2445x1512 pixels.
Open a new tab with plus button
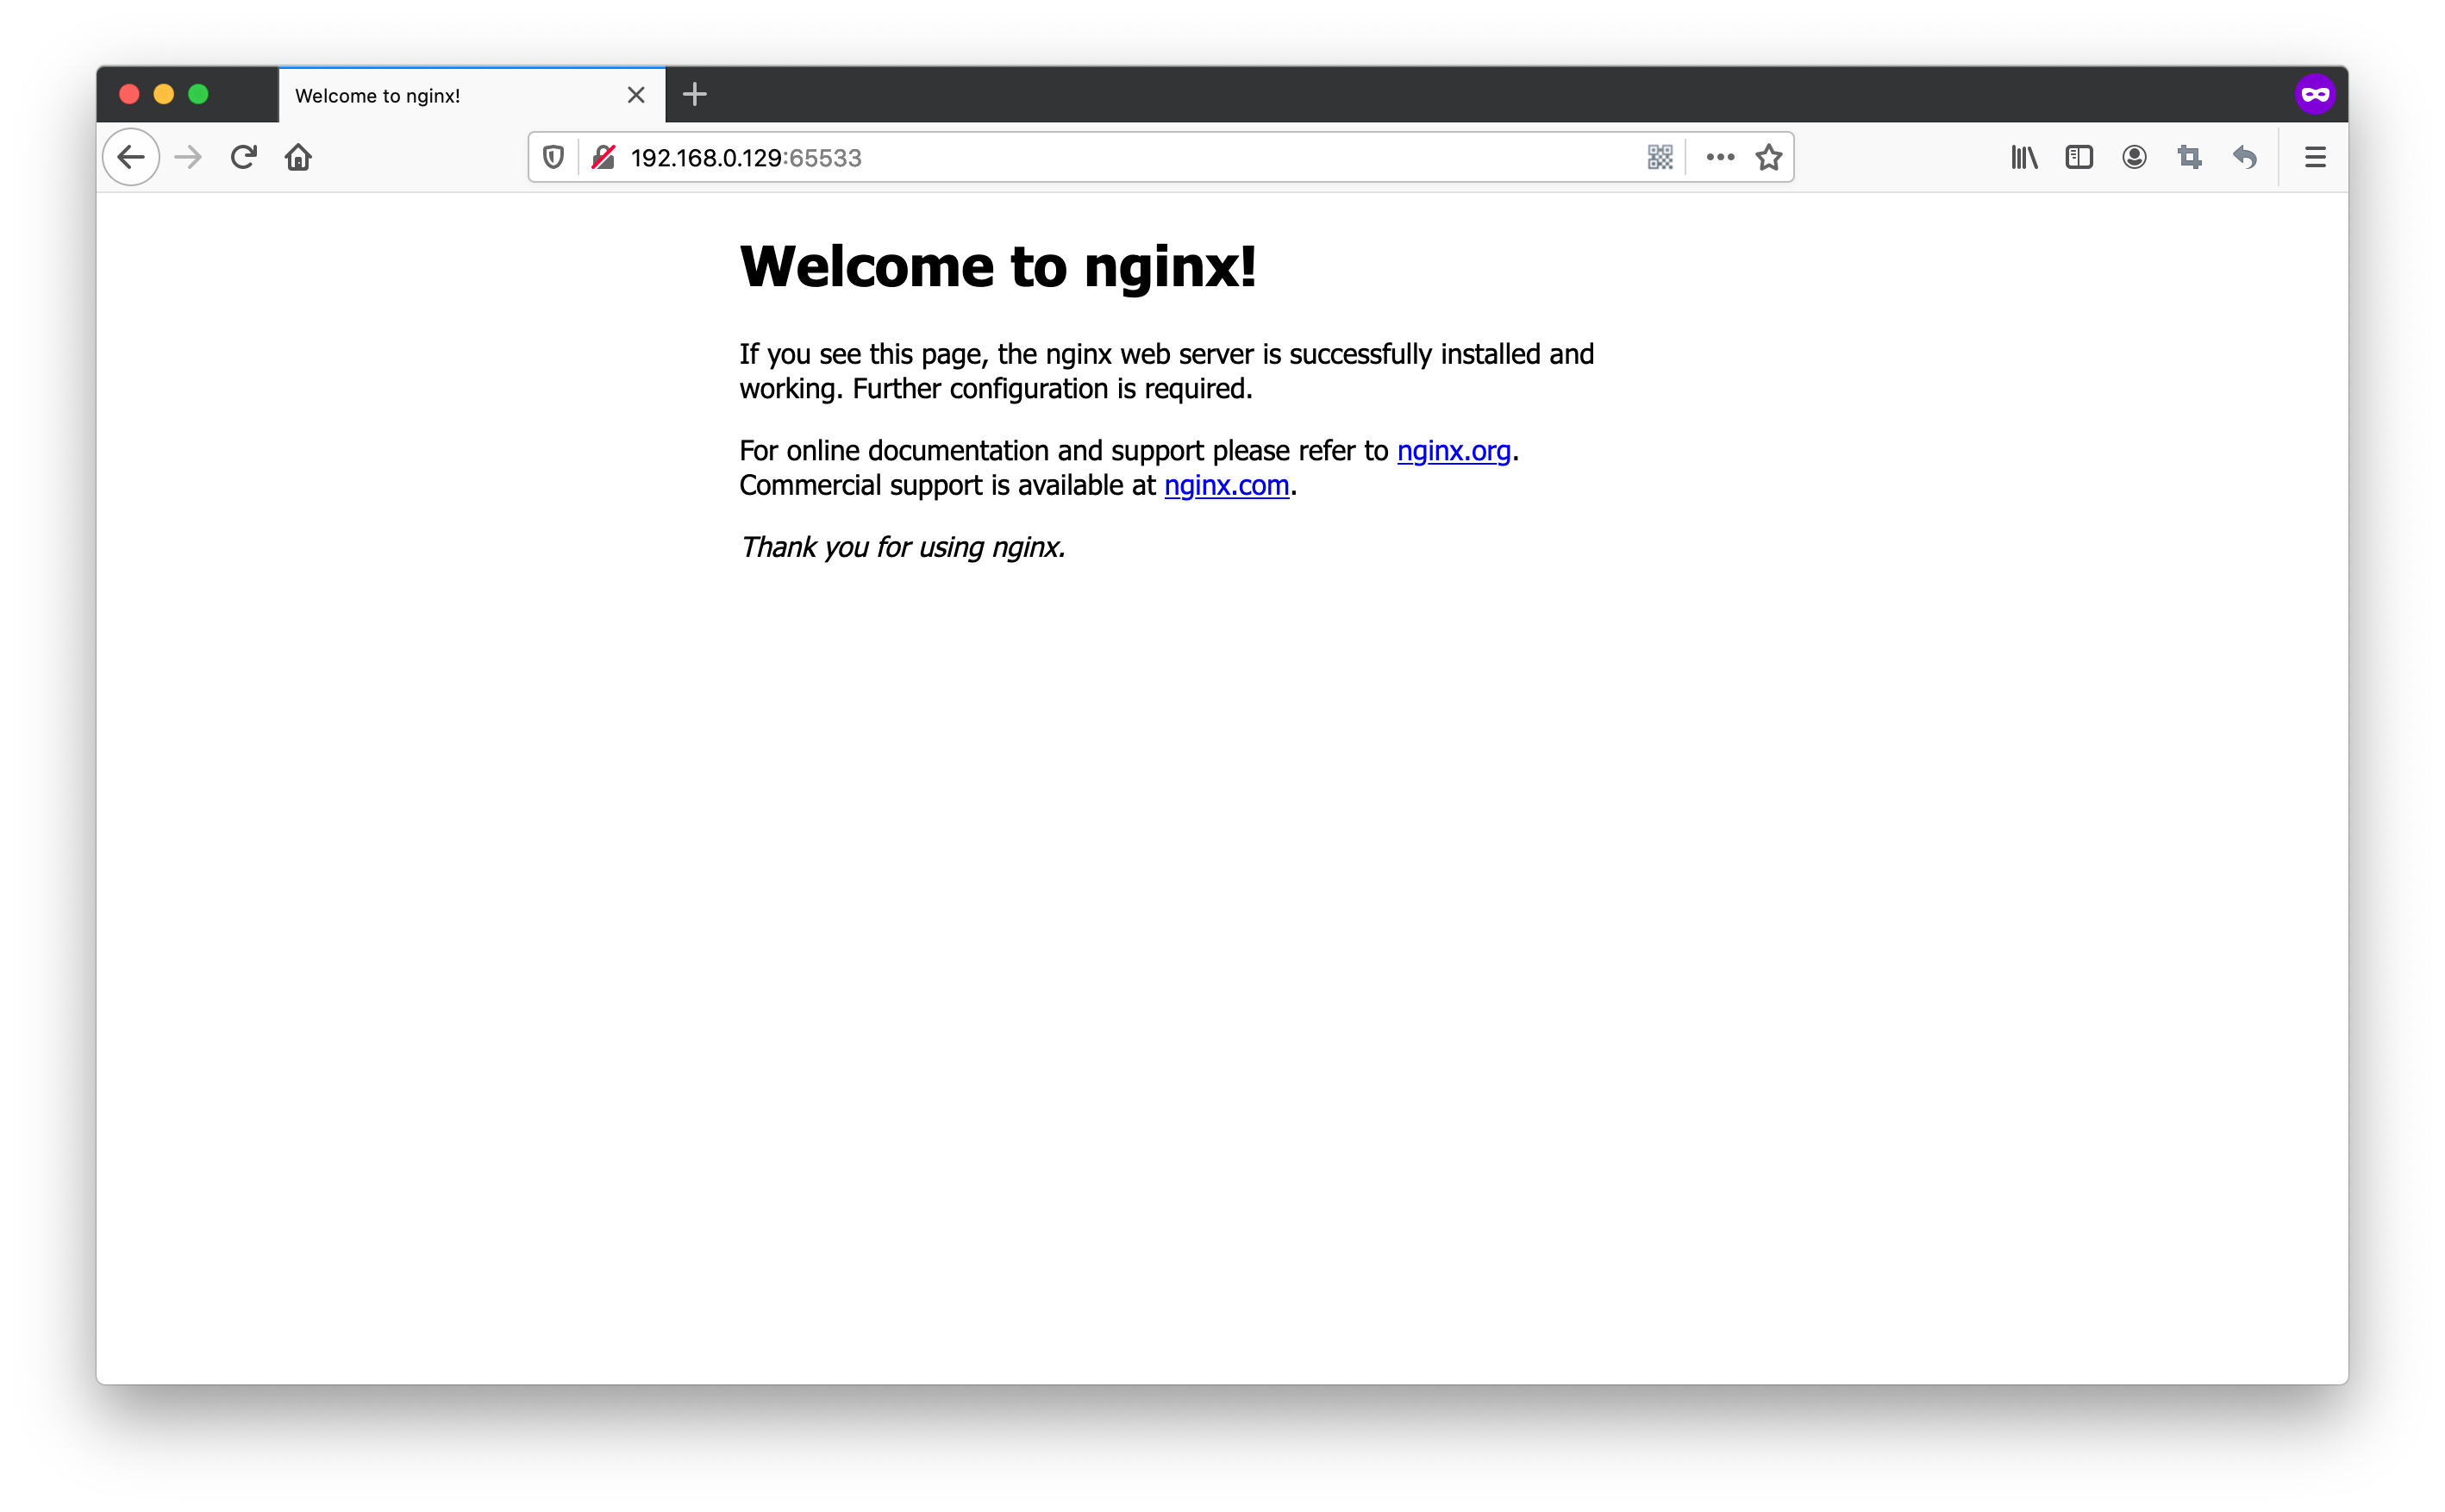pyautogui.click(x=694, y=95)
